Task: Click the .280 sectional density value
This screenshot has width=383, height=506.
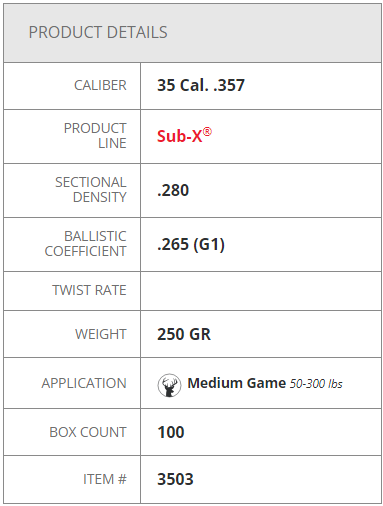Action: coord(173,190)
